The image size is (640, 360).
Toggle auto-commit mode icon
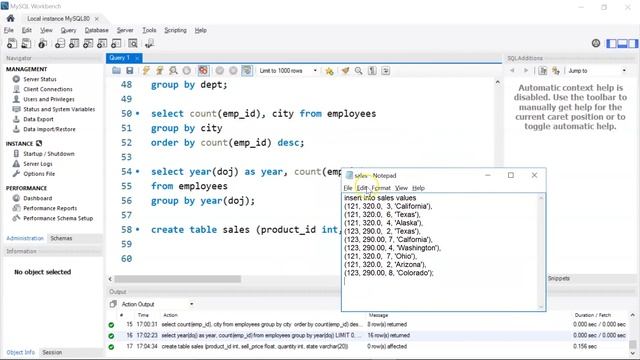click(247, 71)
